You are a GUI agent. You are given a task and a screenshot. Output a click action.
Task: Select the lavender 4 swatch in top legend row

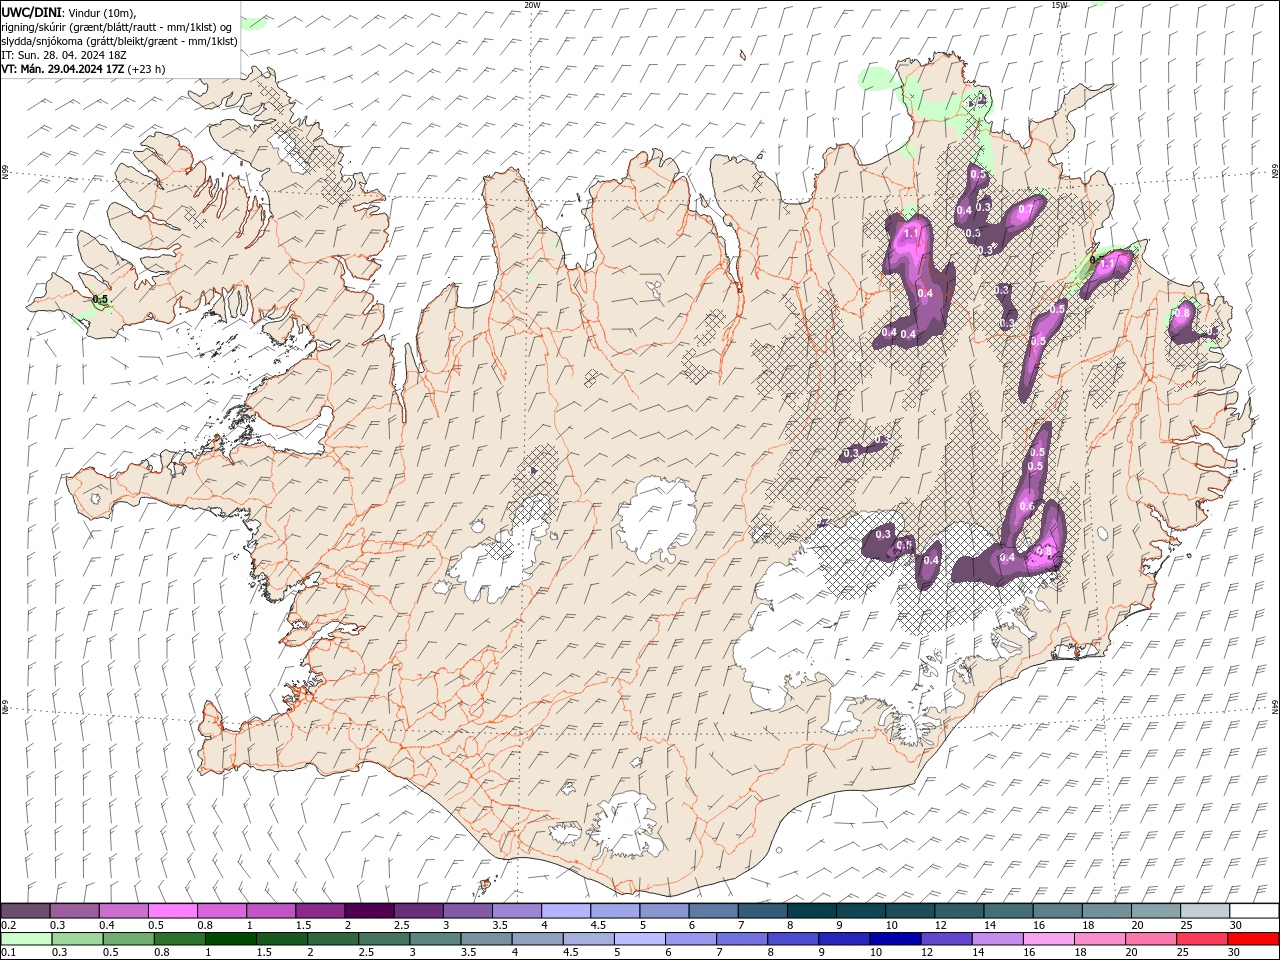565,911
